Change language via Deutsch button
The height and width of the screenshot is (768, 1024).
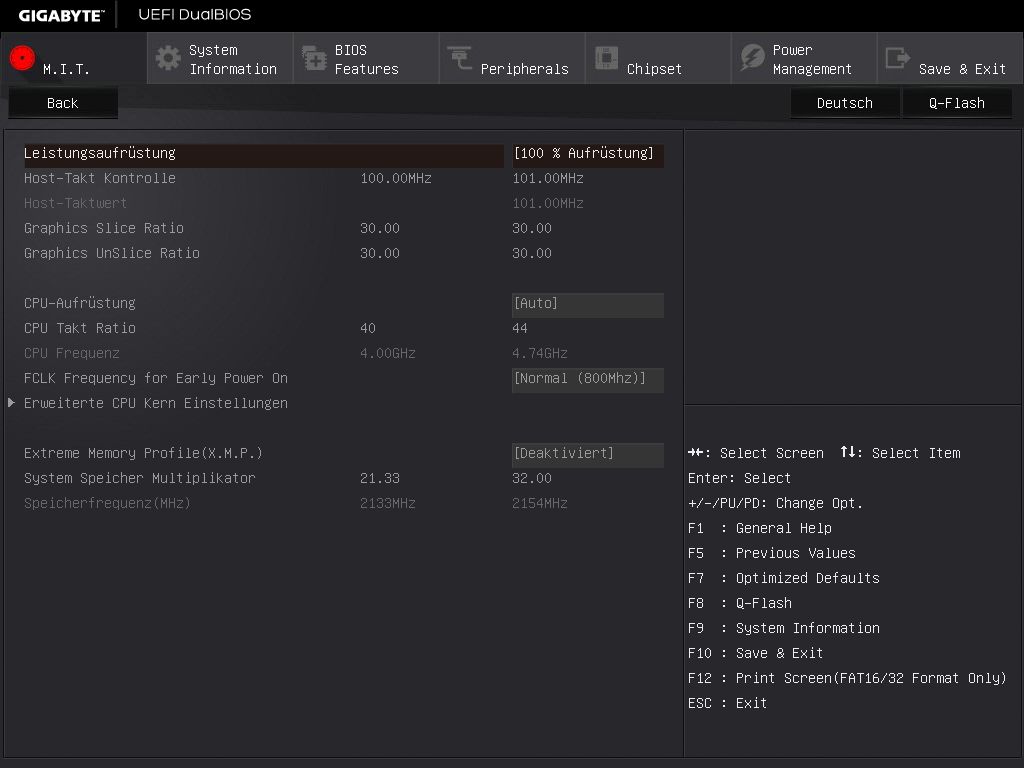[844, 103]
